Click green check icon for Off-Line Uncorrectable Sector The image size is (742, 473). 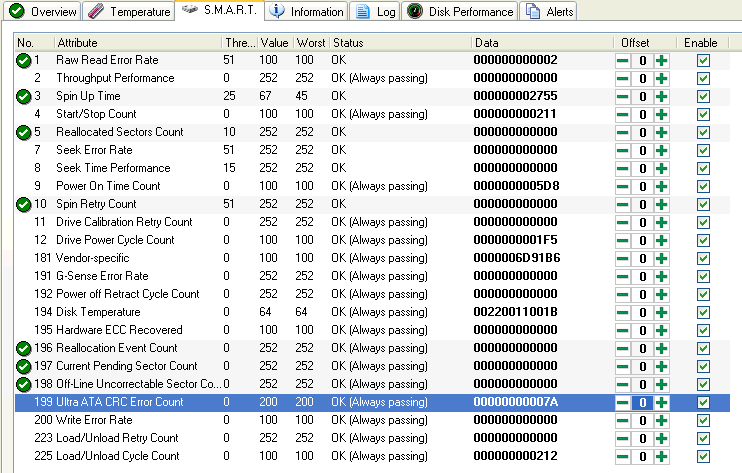pos(23,385)
